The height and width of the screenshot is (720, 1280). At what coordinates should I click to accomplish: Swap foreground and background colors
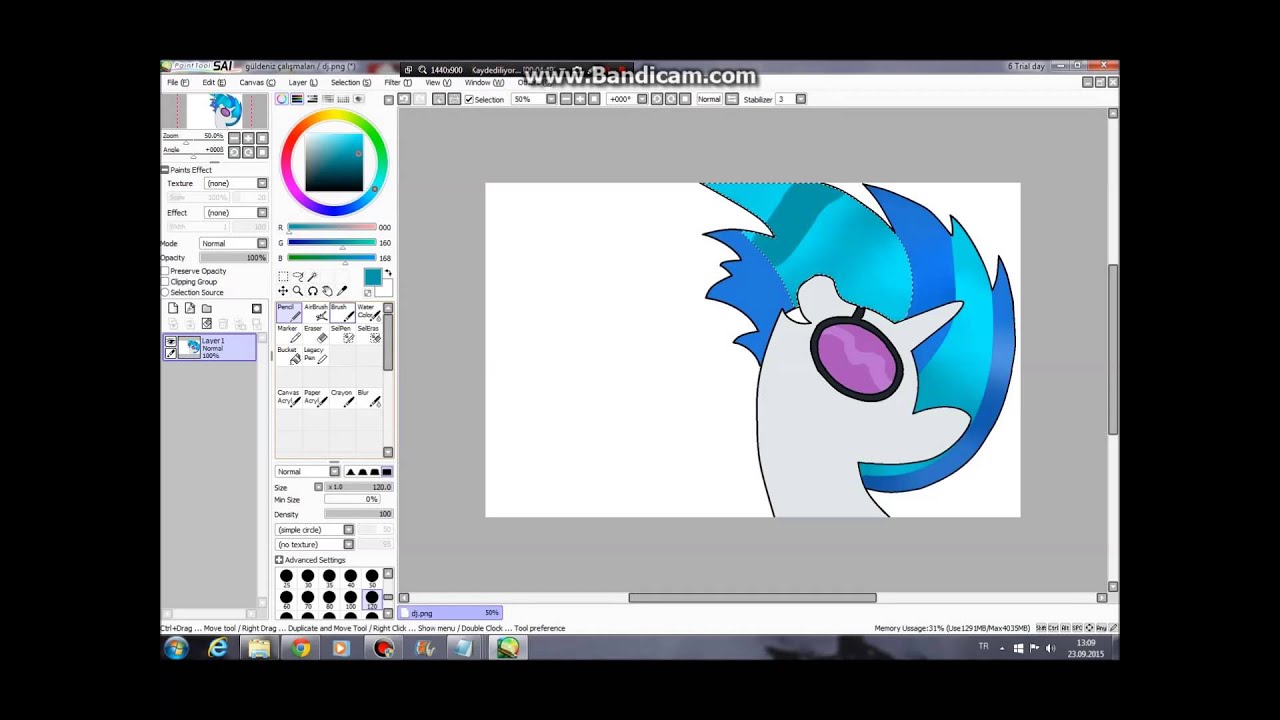tap(388, 273)
